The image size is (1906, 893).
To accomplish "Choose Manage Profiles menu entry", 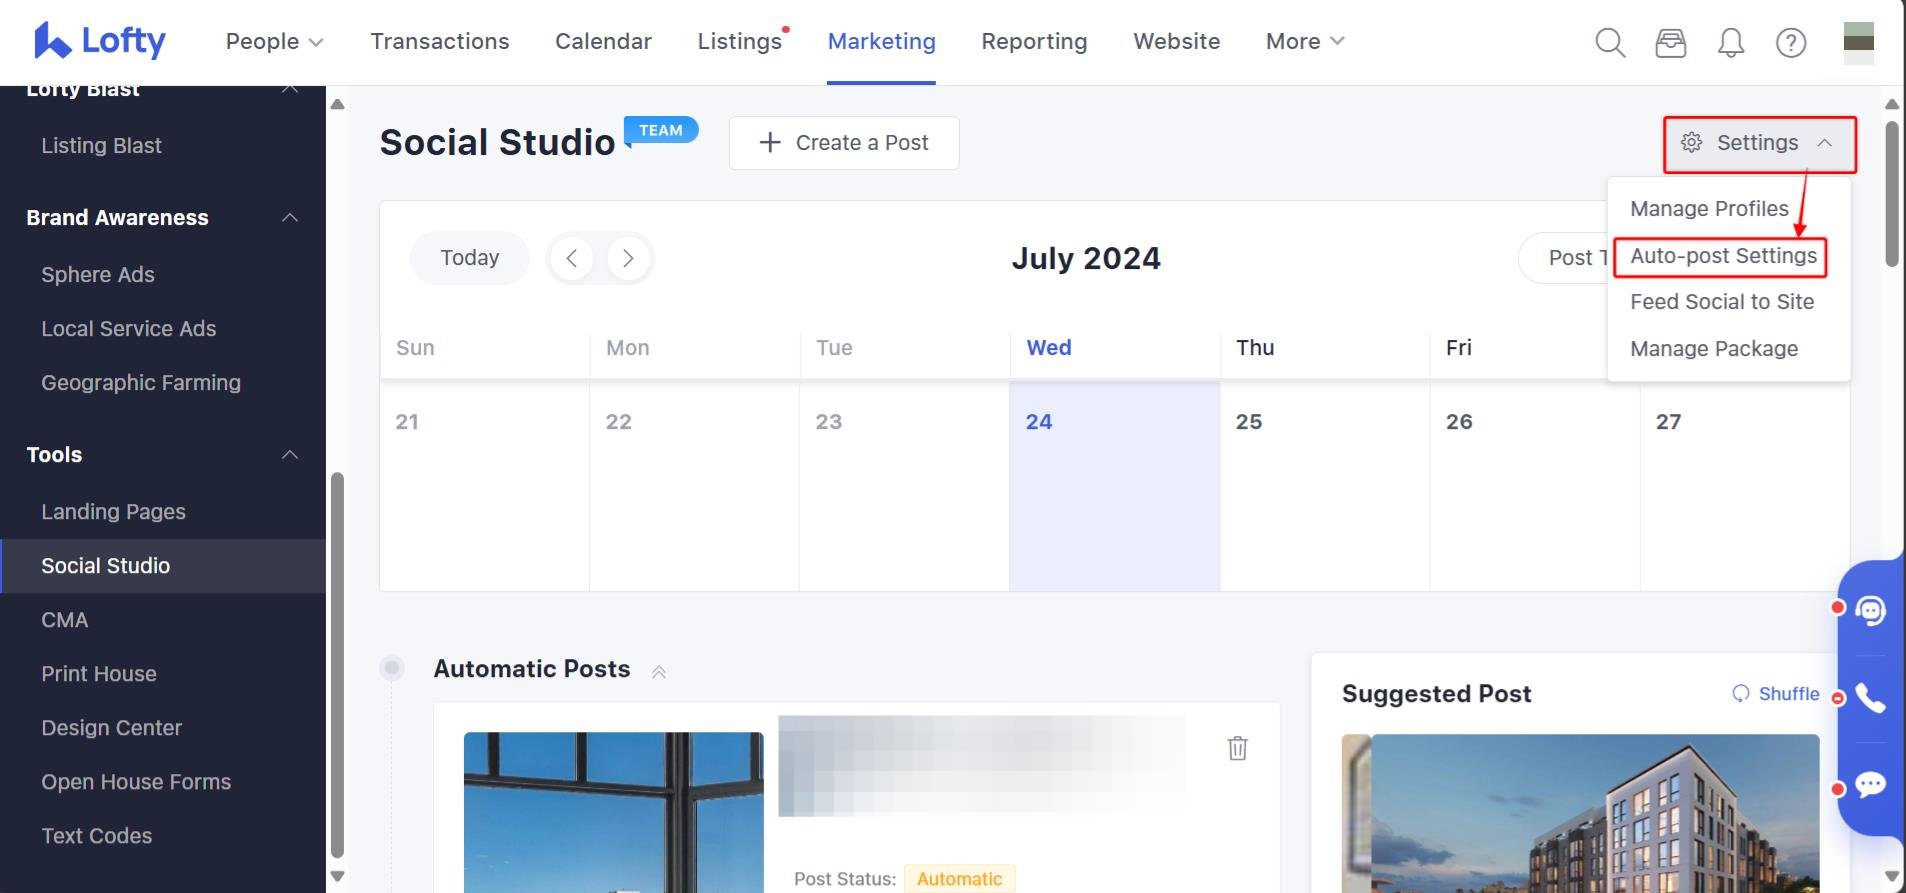I will point(1709,209).
